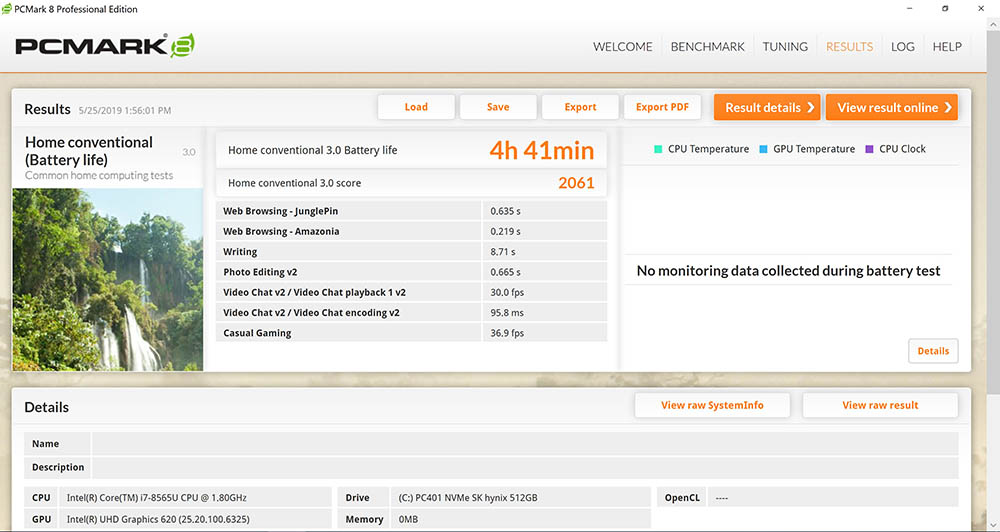
Task: Click the CPU Temperature legend square
Action: 658,149
